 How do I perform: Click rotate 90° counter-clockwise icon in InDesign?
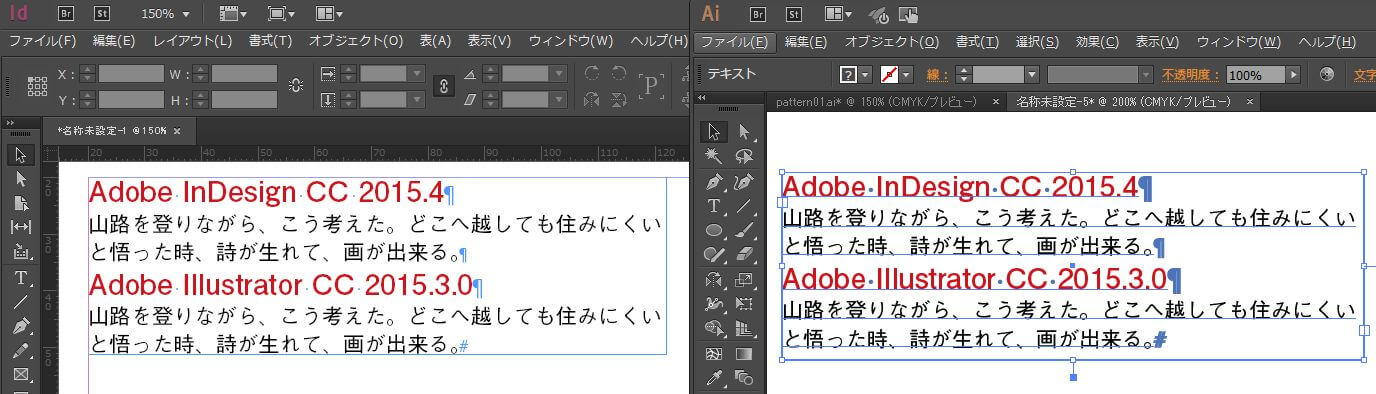pyautogui.click(x=619, y=73)
